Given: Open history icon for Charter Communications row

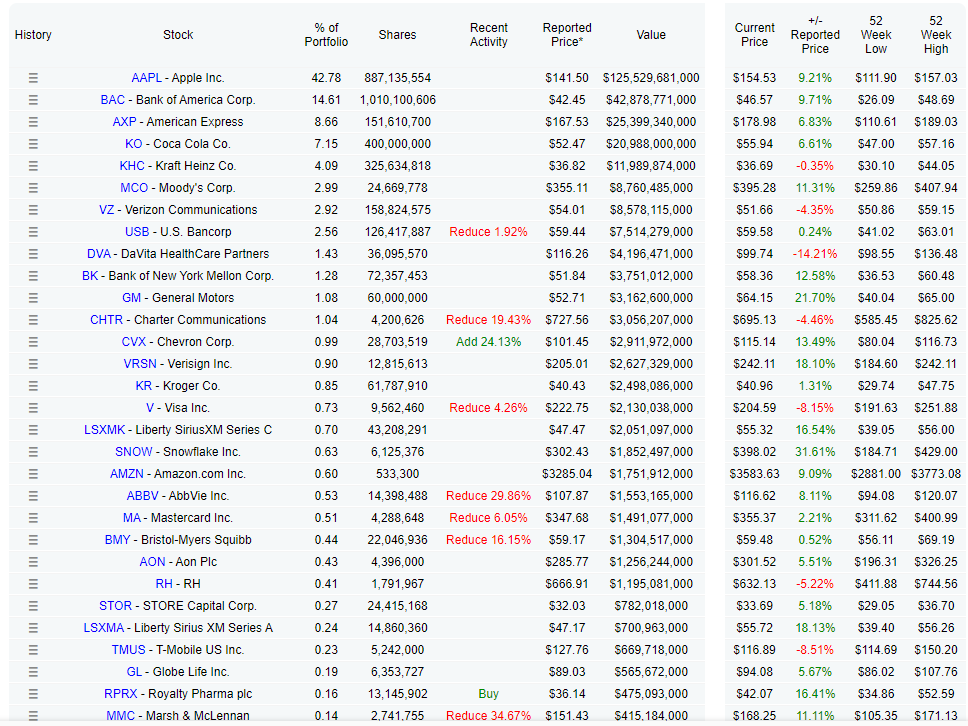Looking at the screenshot, I should point(33,320).
